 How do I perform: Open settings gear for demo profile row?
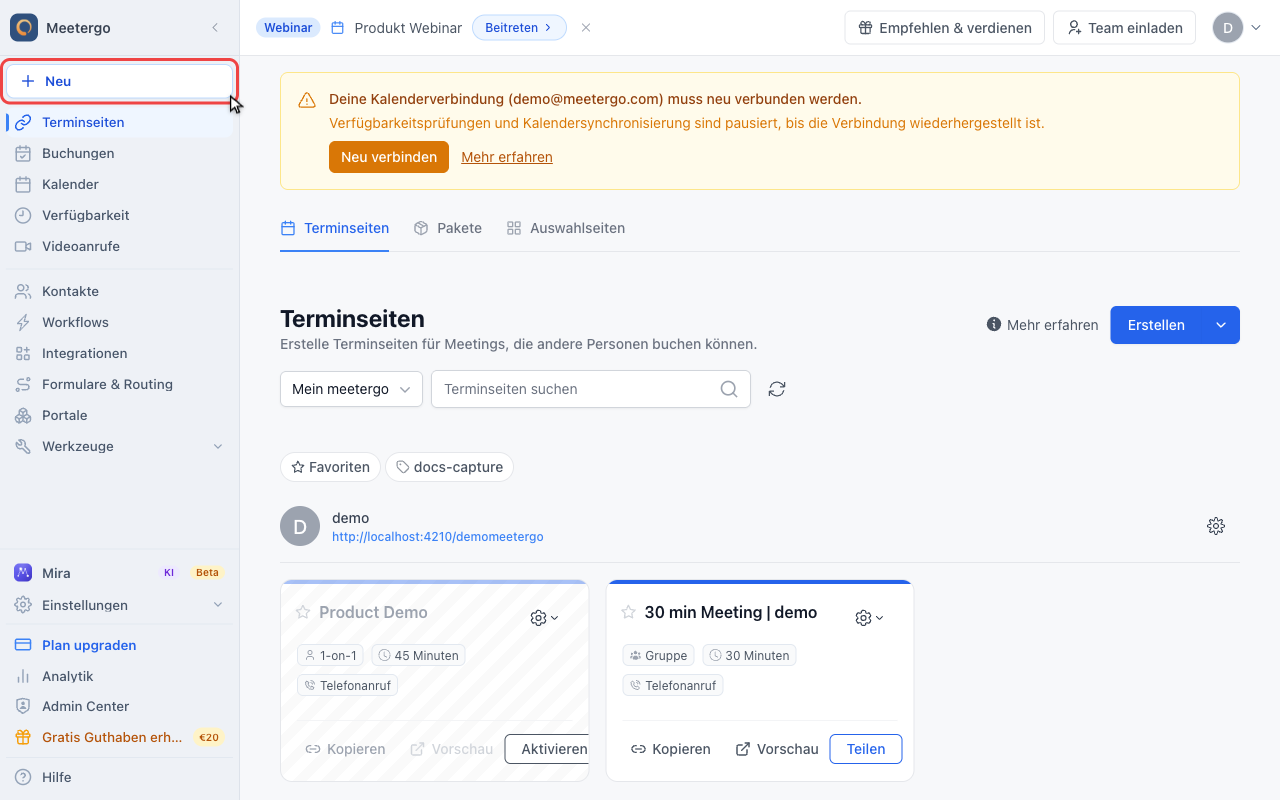point(1216,526)
